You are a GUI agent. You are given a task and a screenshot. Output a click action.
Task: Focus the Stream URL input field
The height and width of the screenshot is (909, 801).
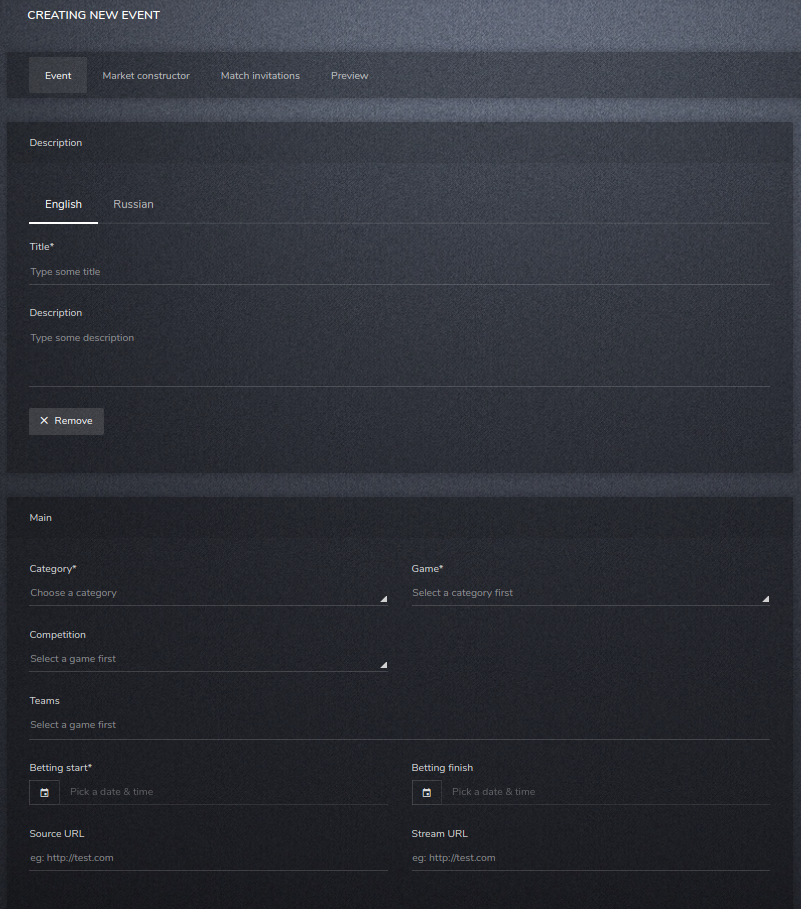coord(591,858)
